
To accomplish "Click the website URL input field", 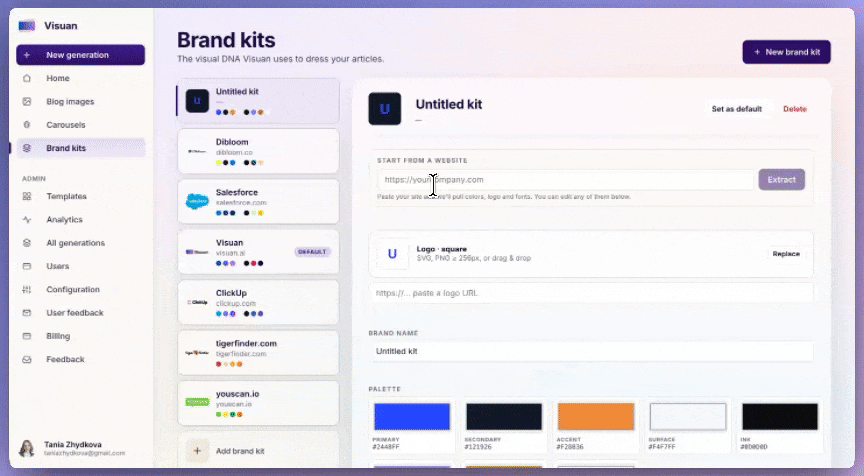I will coord(565,180).
